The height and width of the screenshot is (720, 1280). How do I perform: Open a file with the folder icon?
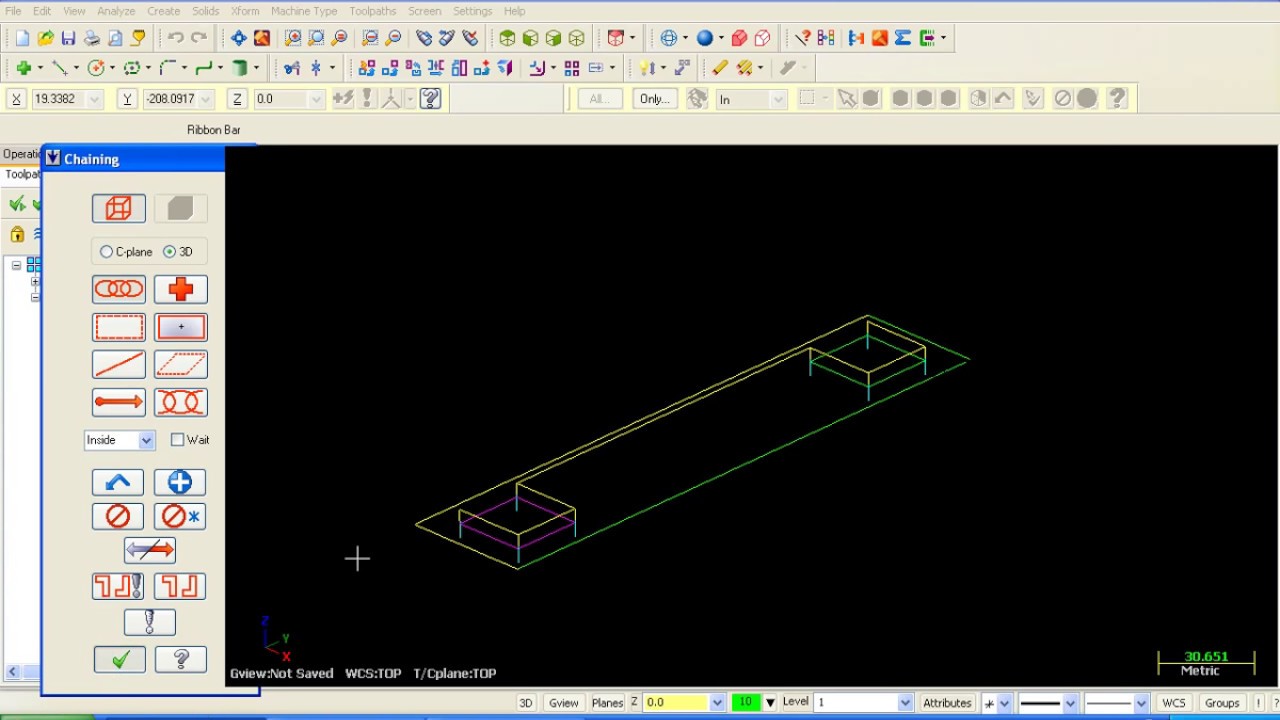pyautogui.click(x=45, y=38)
